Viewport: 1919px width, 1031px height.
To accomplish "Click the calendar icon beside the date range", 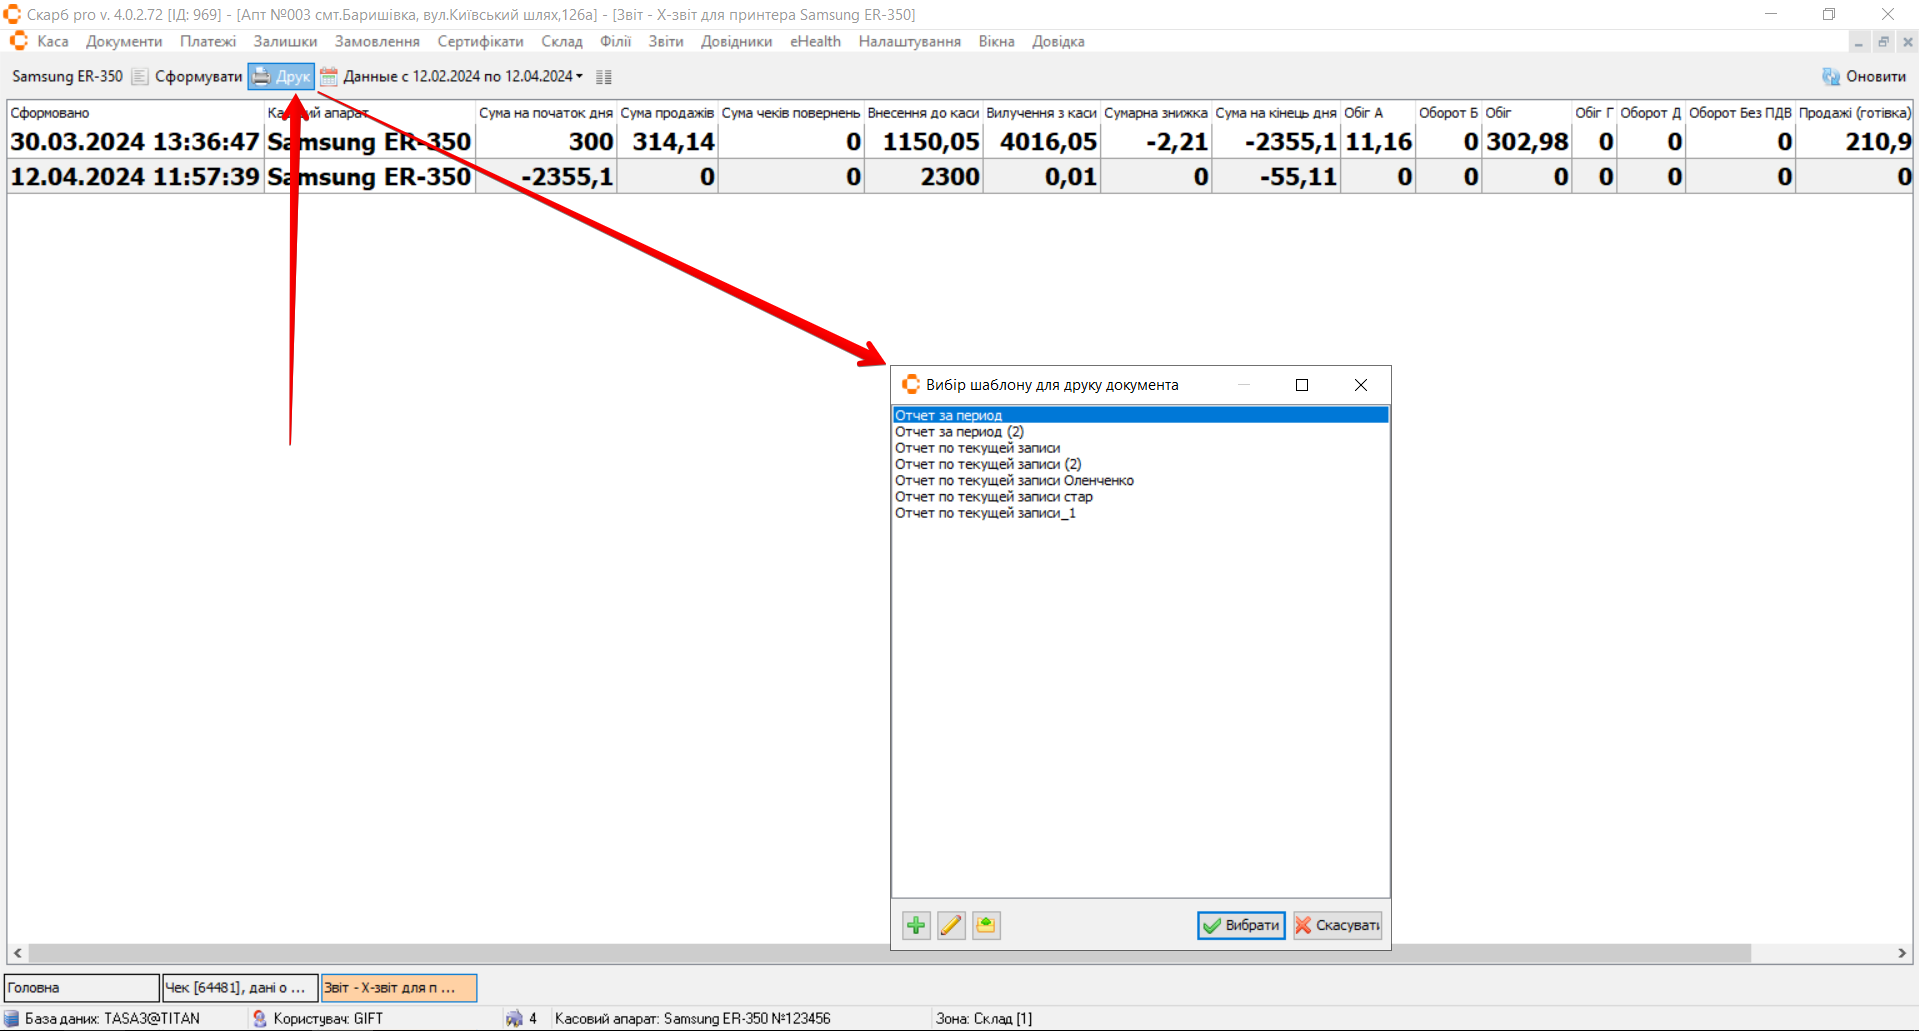I will [x=328, y=77].
